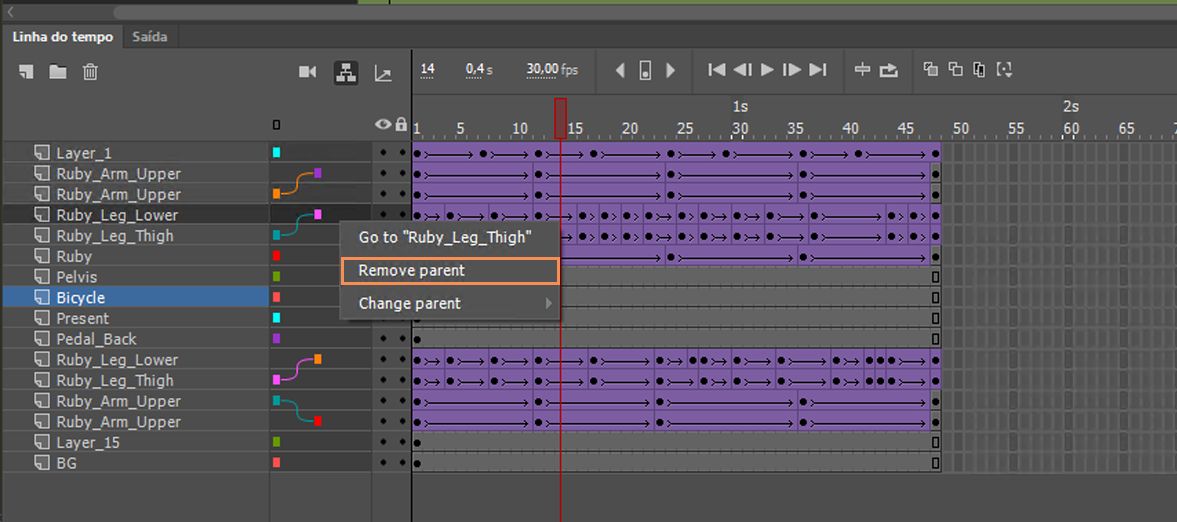Toggle outline view for all layers header
This screenshot has height=522, width=1177.
click(276, 125)
